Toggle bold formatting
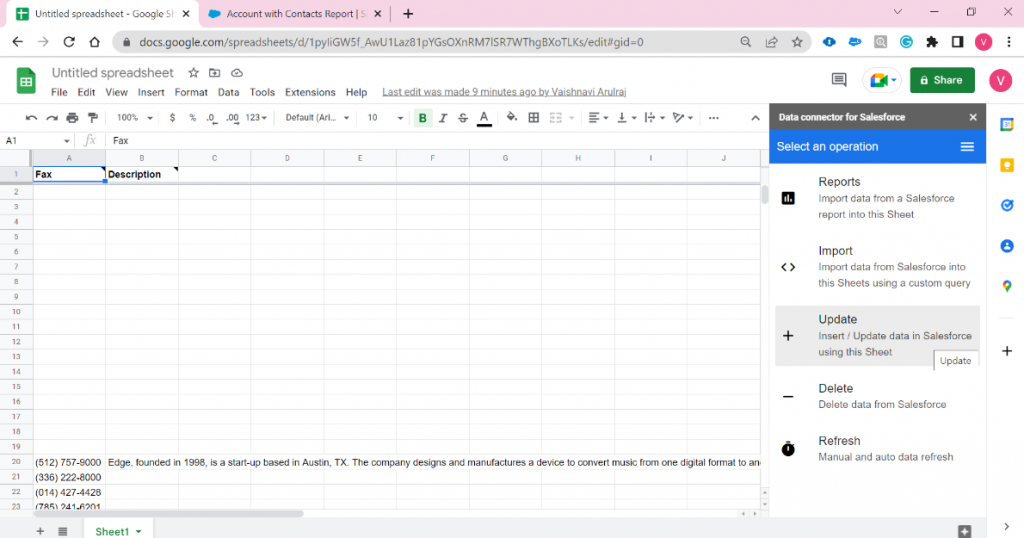The height and width of the screenshot is (538, 1024). (423, 118)
